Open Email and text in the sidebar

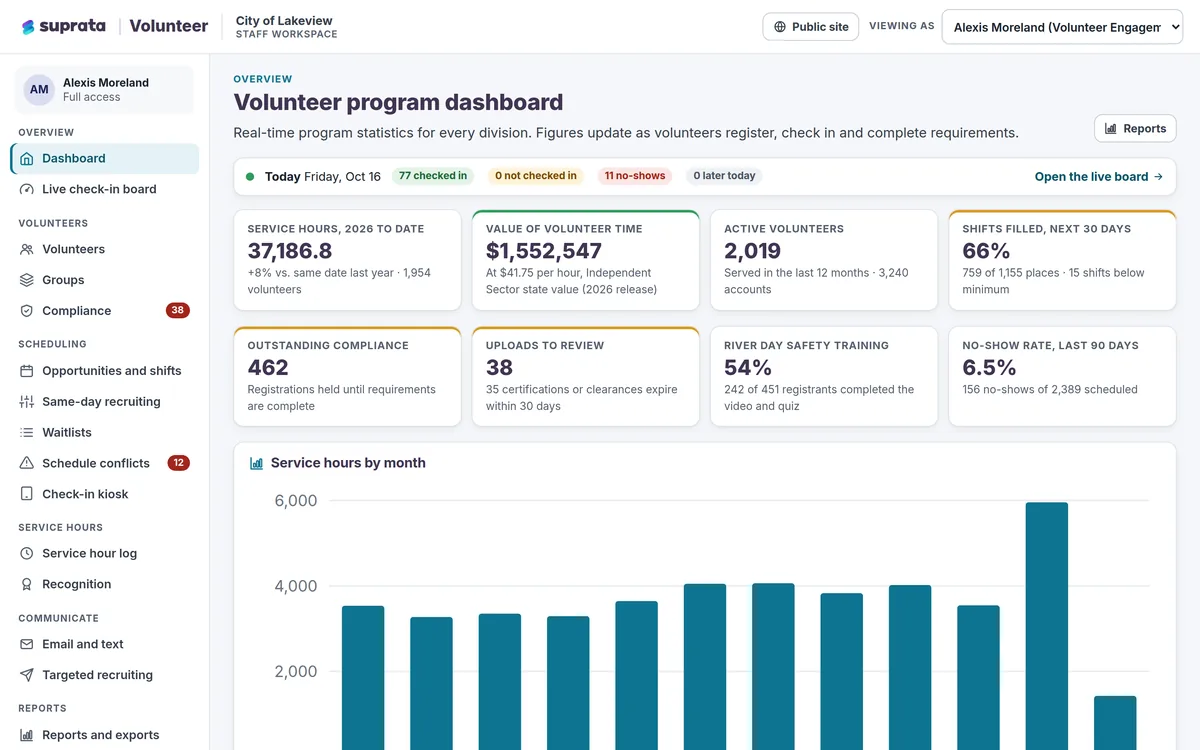[105, 644]
